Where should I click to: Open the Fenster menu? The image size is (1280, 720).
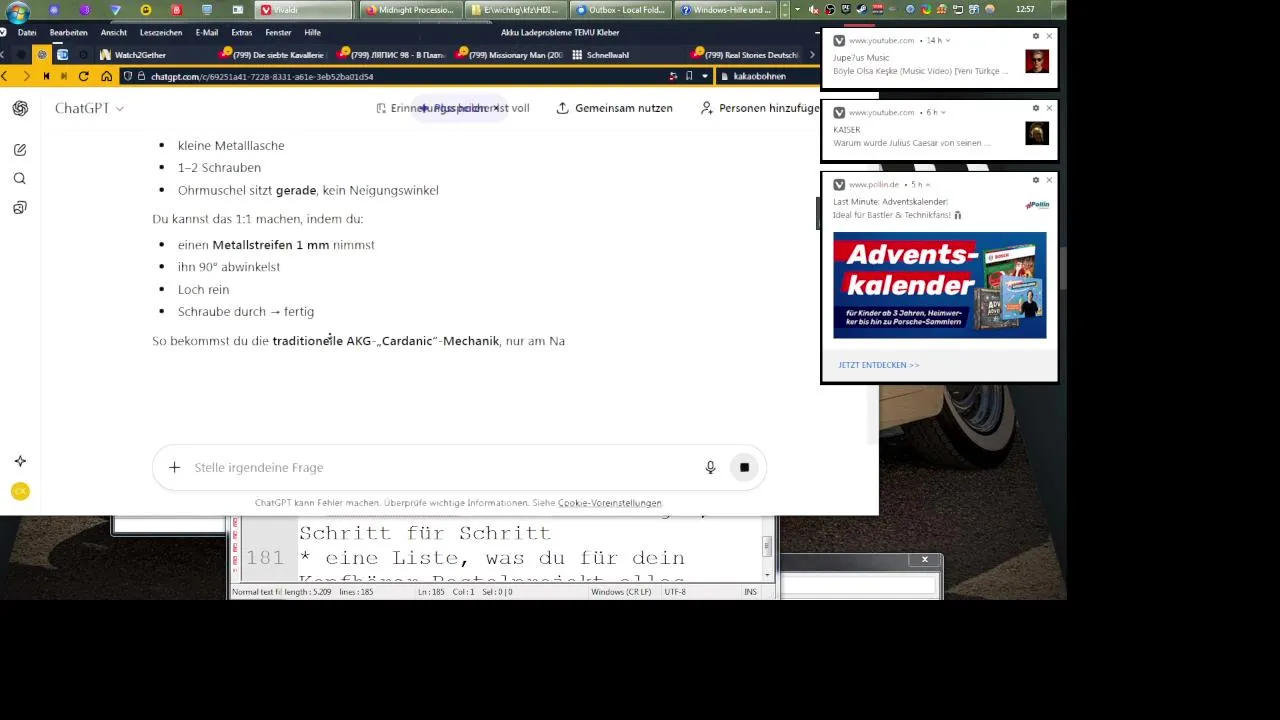pyautogui.click(x=279, y=33)
